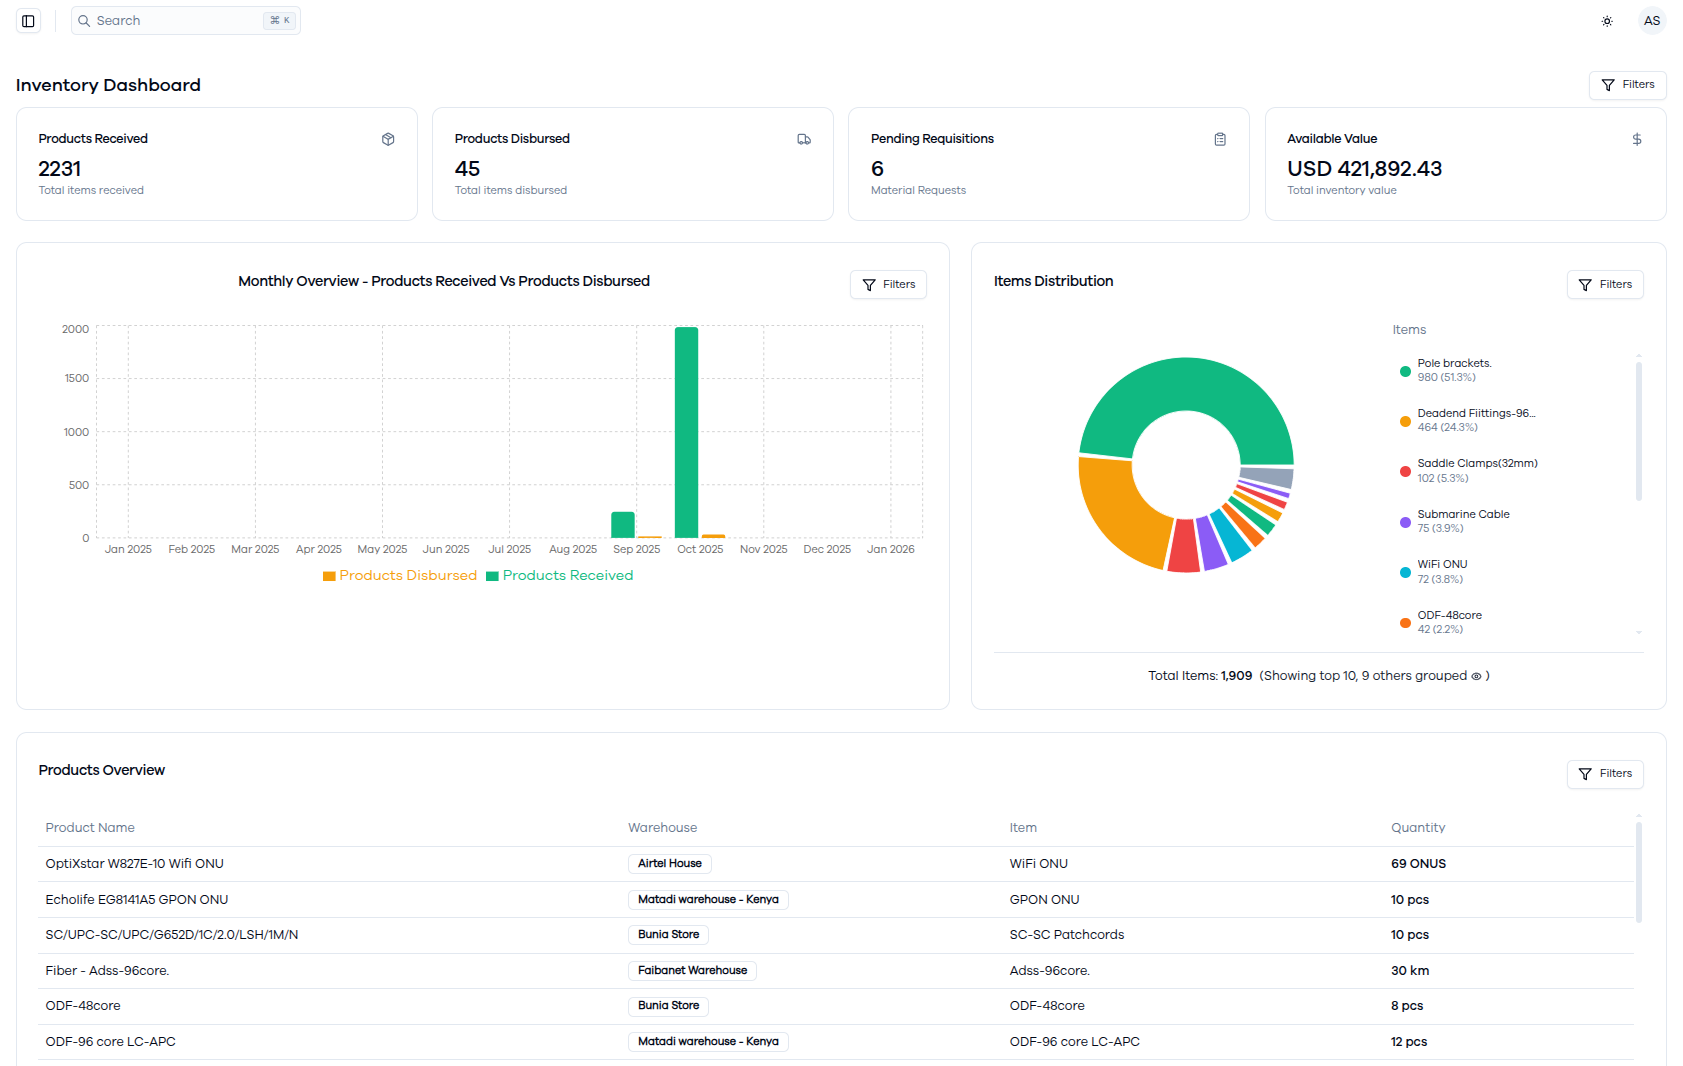Open Filters for Items Distribution
The height and width of the screenshot is (1066, 1683).
point(1605,285)
